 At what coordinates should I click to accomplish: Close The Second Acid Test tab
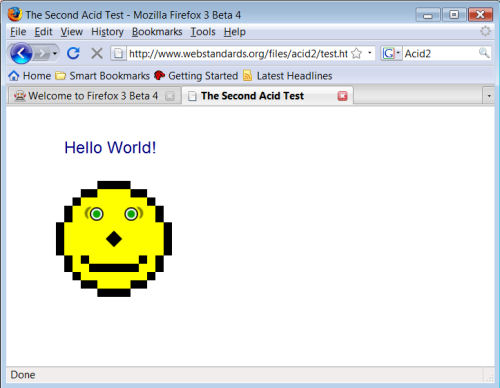(342, 96)
